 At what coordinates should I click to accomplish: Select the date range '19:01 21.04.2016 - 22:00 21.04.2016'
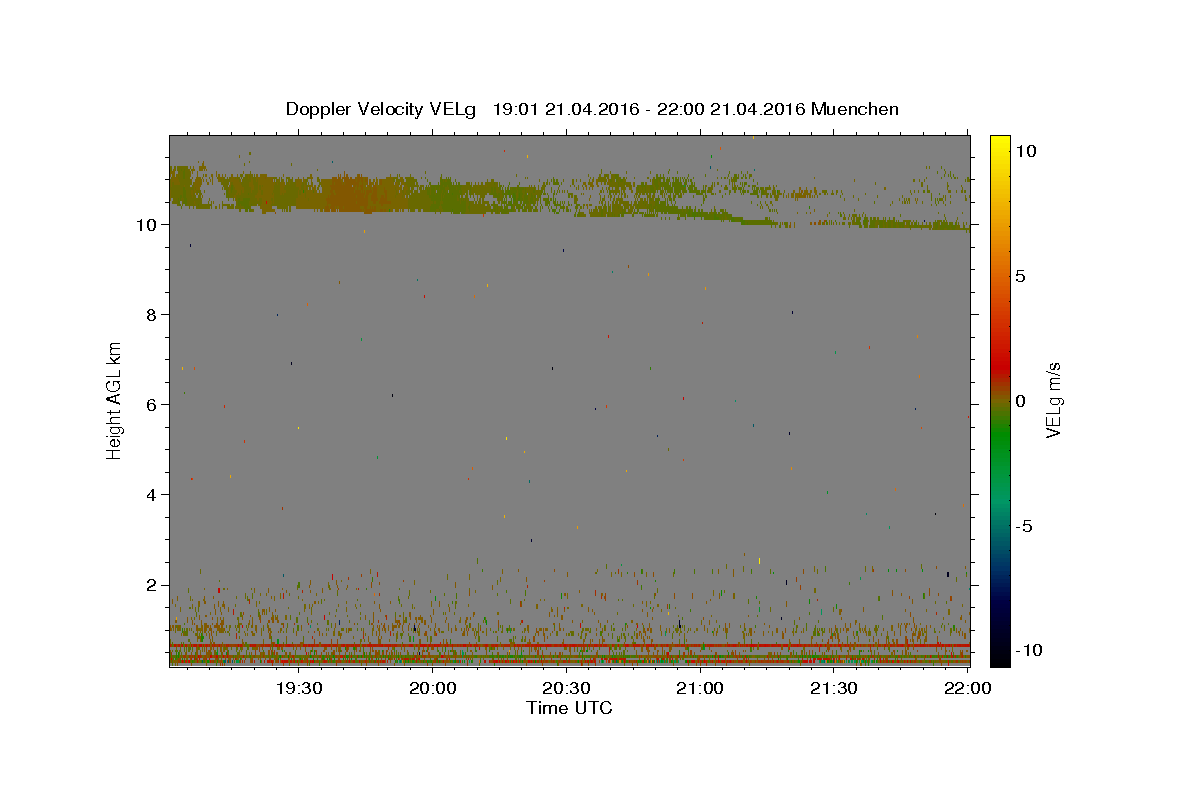click(x=649, y=109)
